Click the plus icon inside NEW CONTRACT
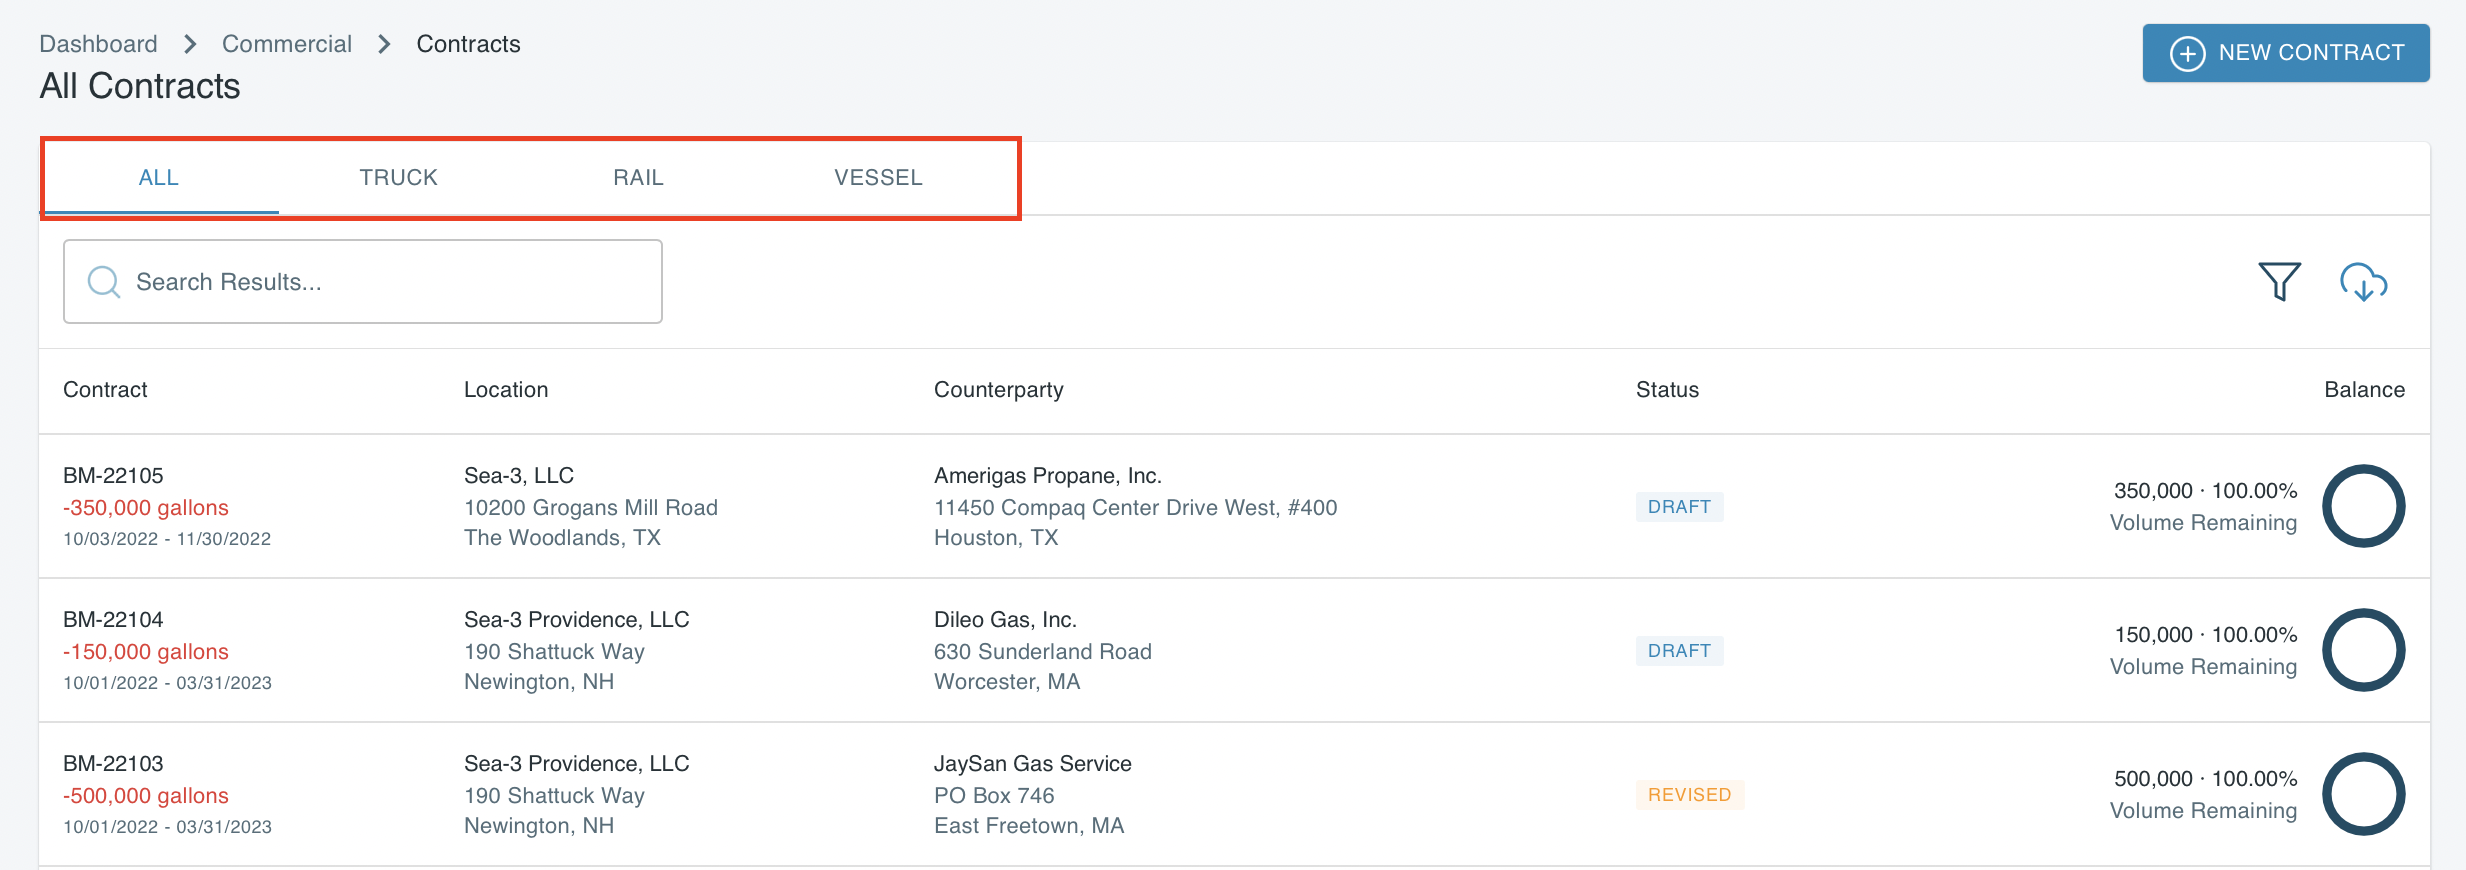Screen dimensions: 2466x870 click(2186, 53)
